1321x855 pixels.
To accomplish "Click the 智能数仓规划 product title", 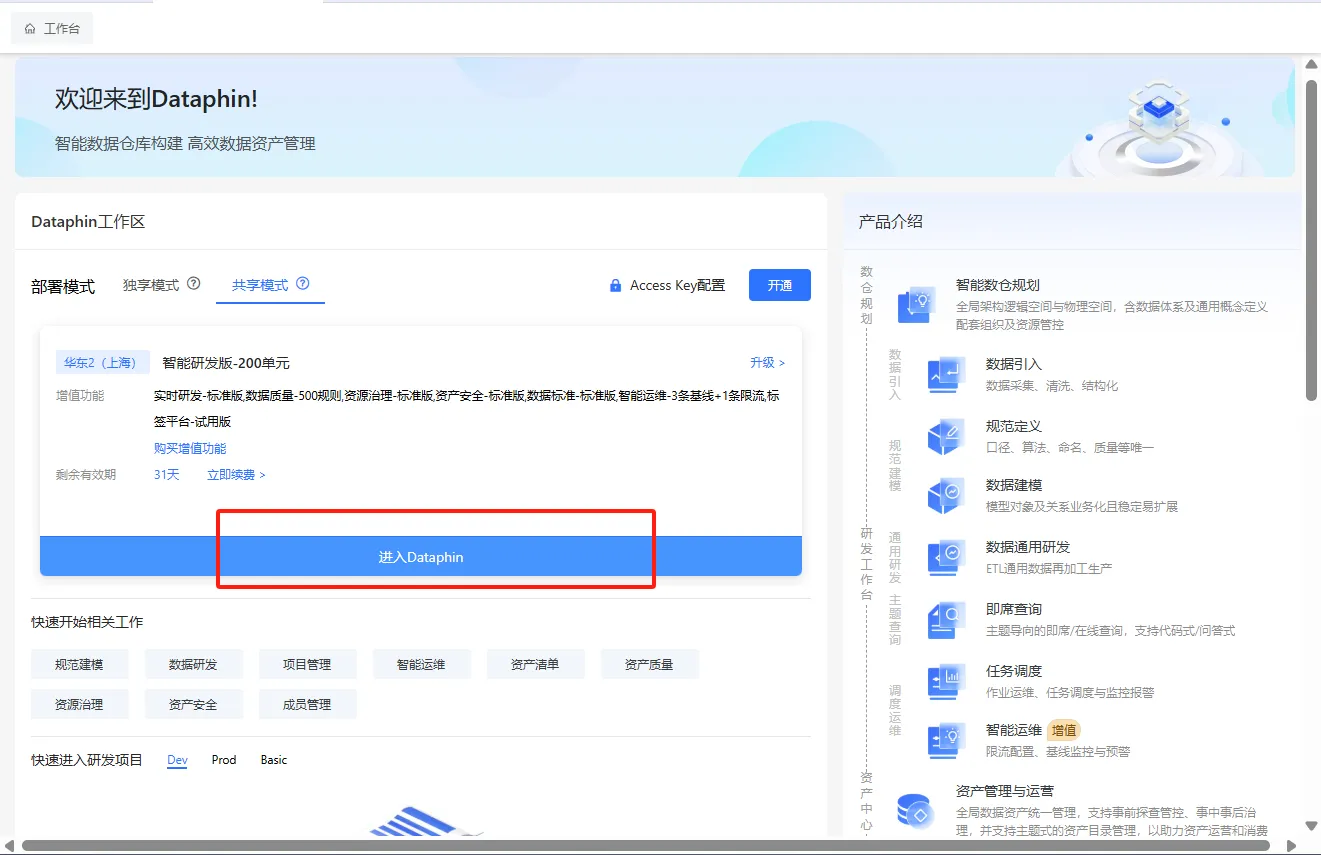I will coord(998,285).
